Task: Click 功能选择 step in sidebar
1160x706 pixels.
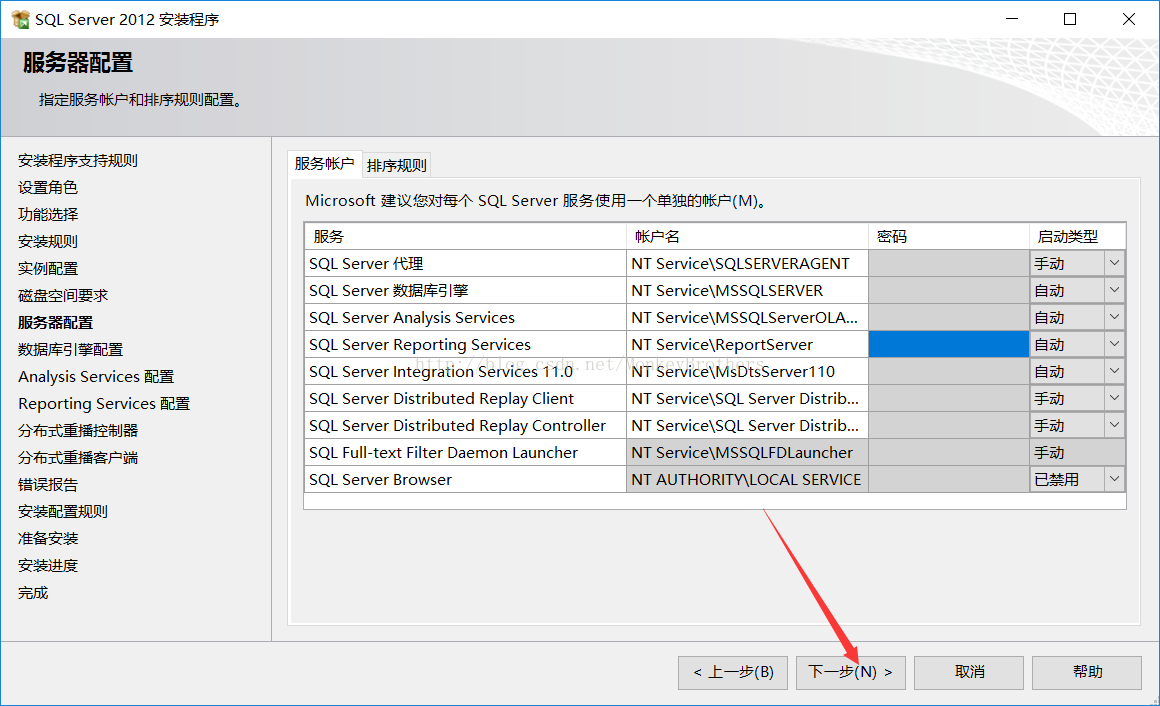Action: click(x=48, y=215)
